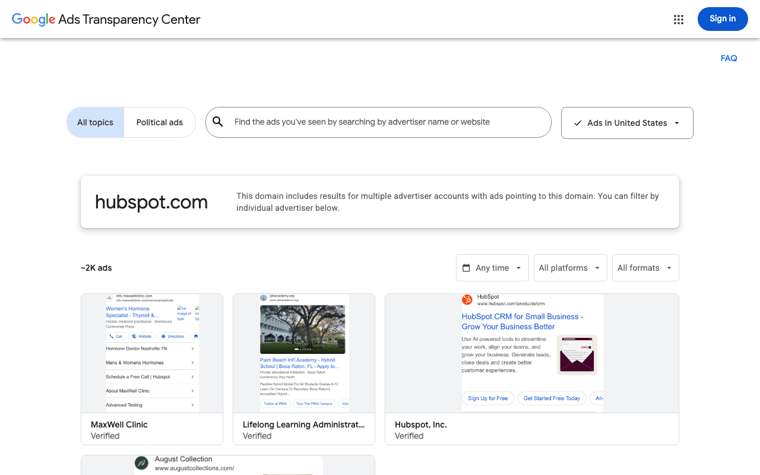Select the All topics tab

(95, 122)
